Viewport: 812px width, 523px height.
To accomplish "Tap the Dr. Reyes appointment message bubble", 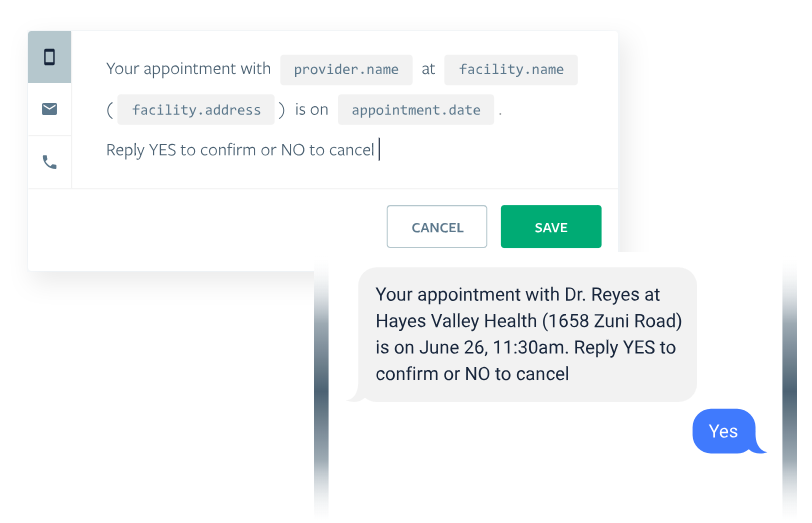I will (527, 335).
